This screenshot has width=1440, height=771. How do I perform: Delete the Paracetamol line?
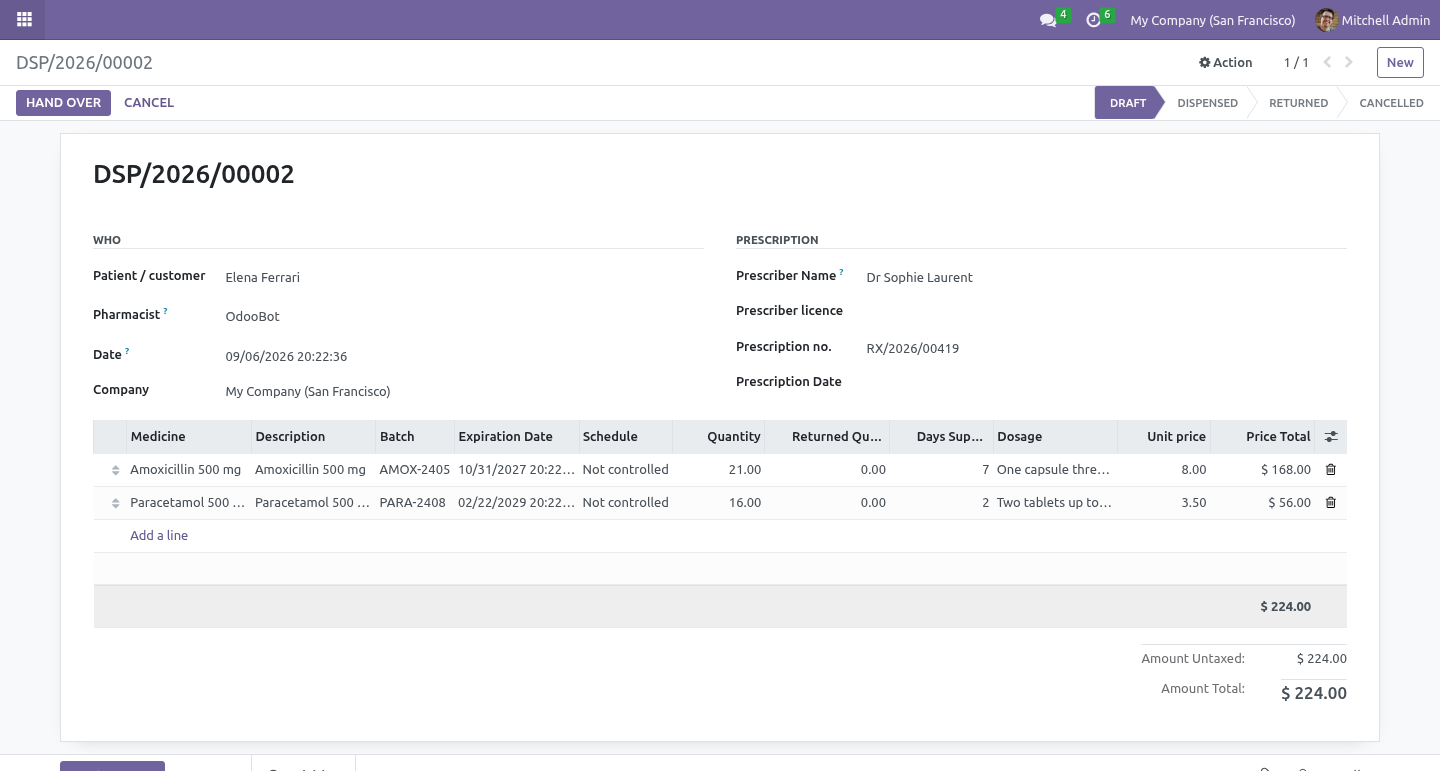point(1331,502)
